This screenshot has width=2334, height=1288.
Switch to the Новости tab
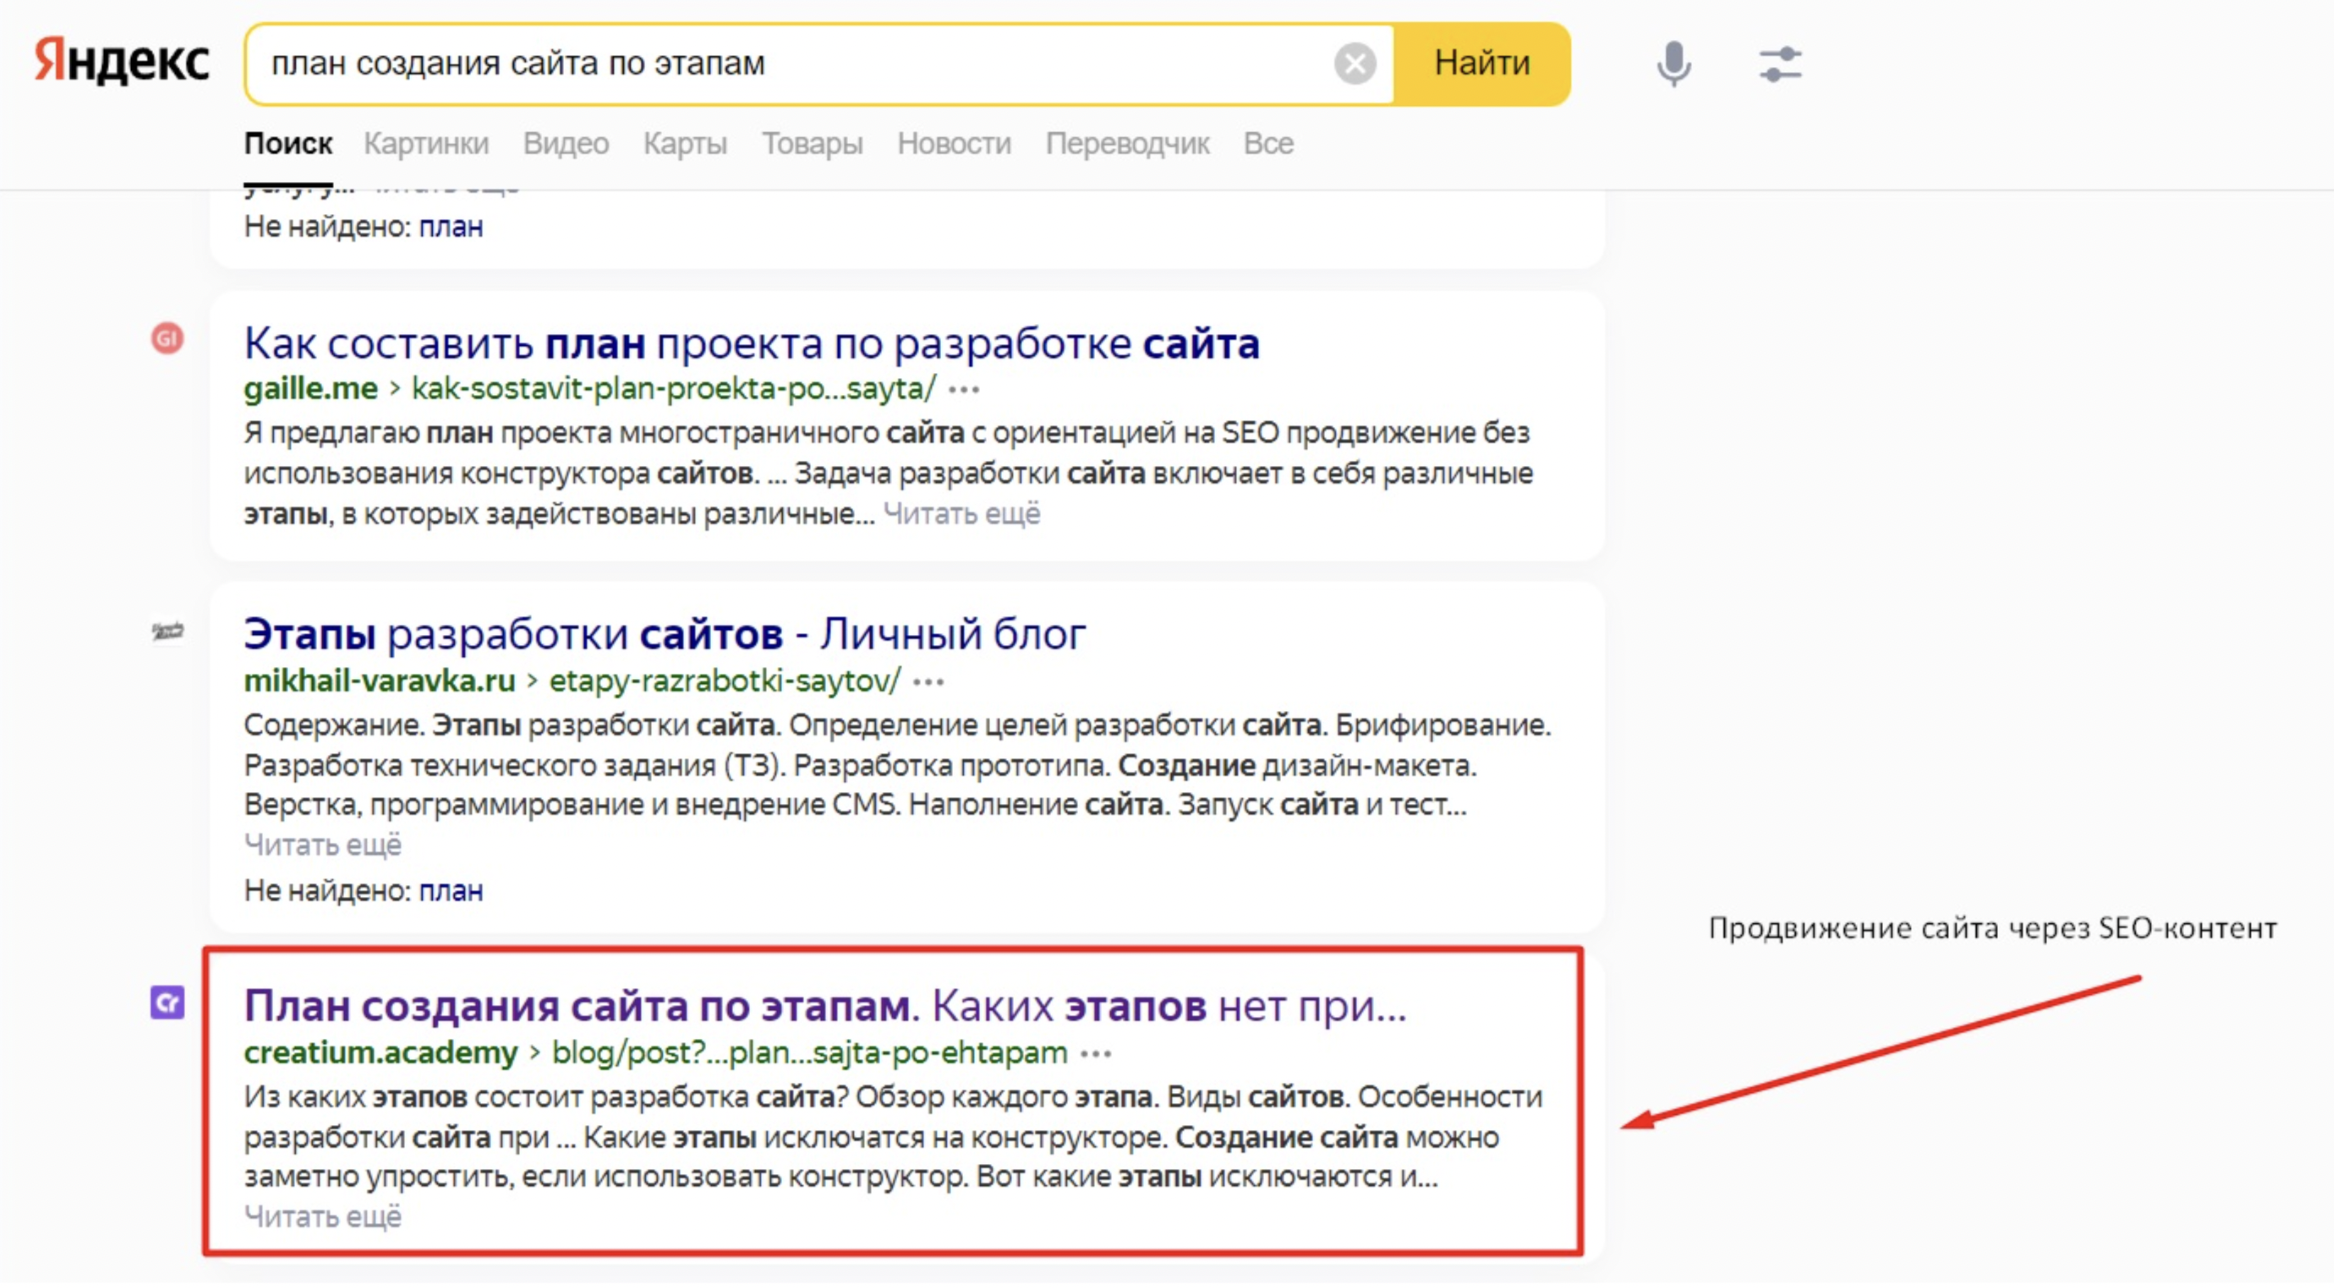(954, 144)
